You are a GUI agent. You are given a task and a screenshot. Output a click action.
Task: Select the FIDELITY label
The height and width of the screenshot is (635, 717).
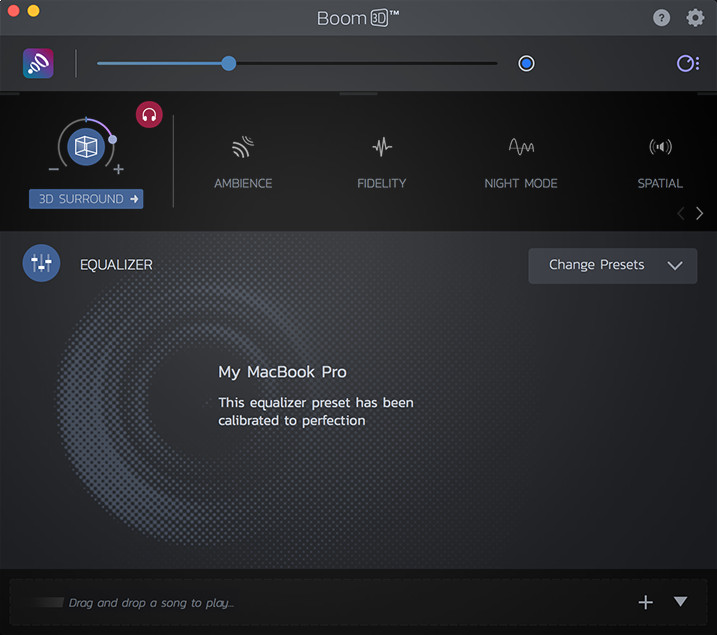tap(382, 183)
